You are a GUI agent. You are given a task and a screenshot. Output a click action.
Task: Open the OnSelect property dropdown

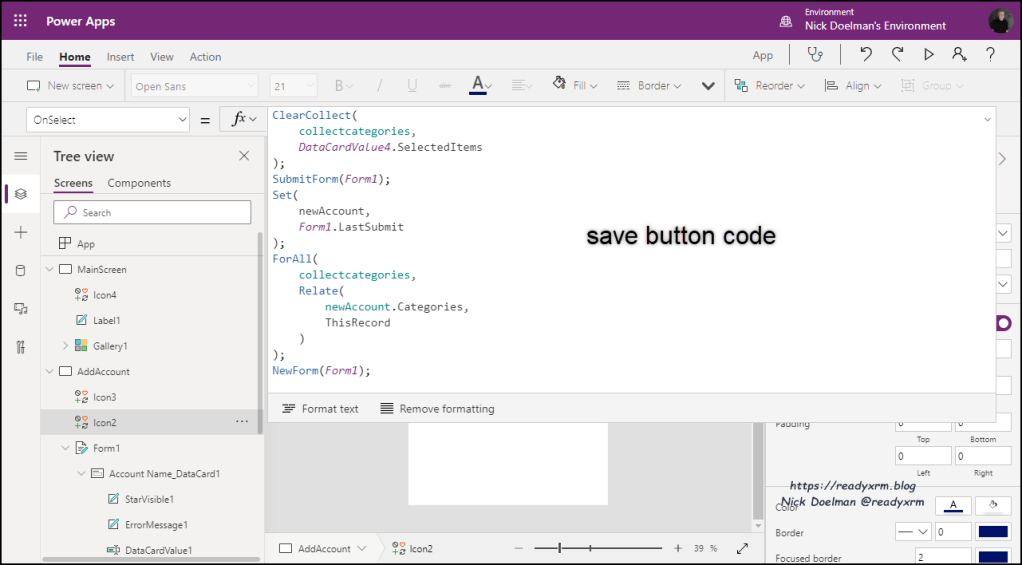point(108,120)
